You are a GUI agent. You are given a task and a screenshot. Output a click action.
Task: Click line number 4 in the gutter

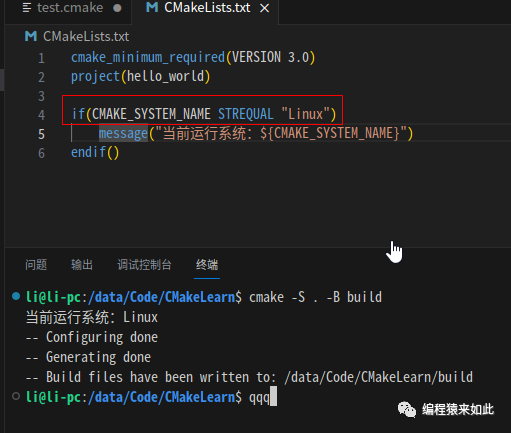point(41,115)
